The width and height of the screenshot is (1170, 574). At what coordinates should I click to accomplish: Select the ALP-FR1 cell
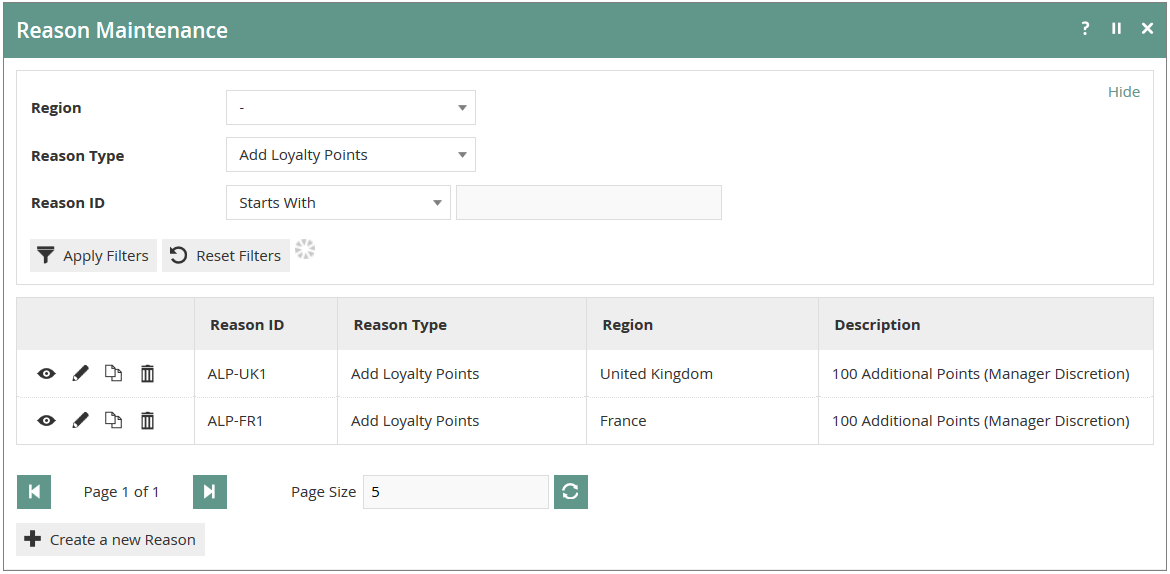tap(266, 421)
